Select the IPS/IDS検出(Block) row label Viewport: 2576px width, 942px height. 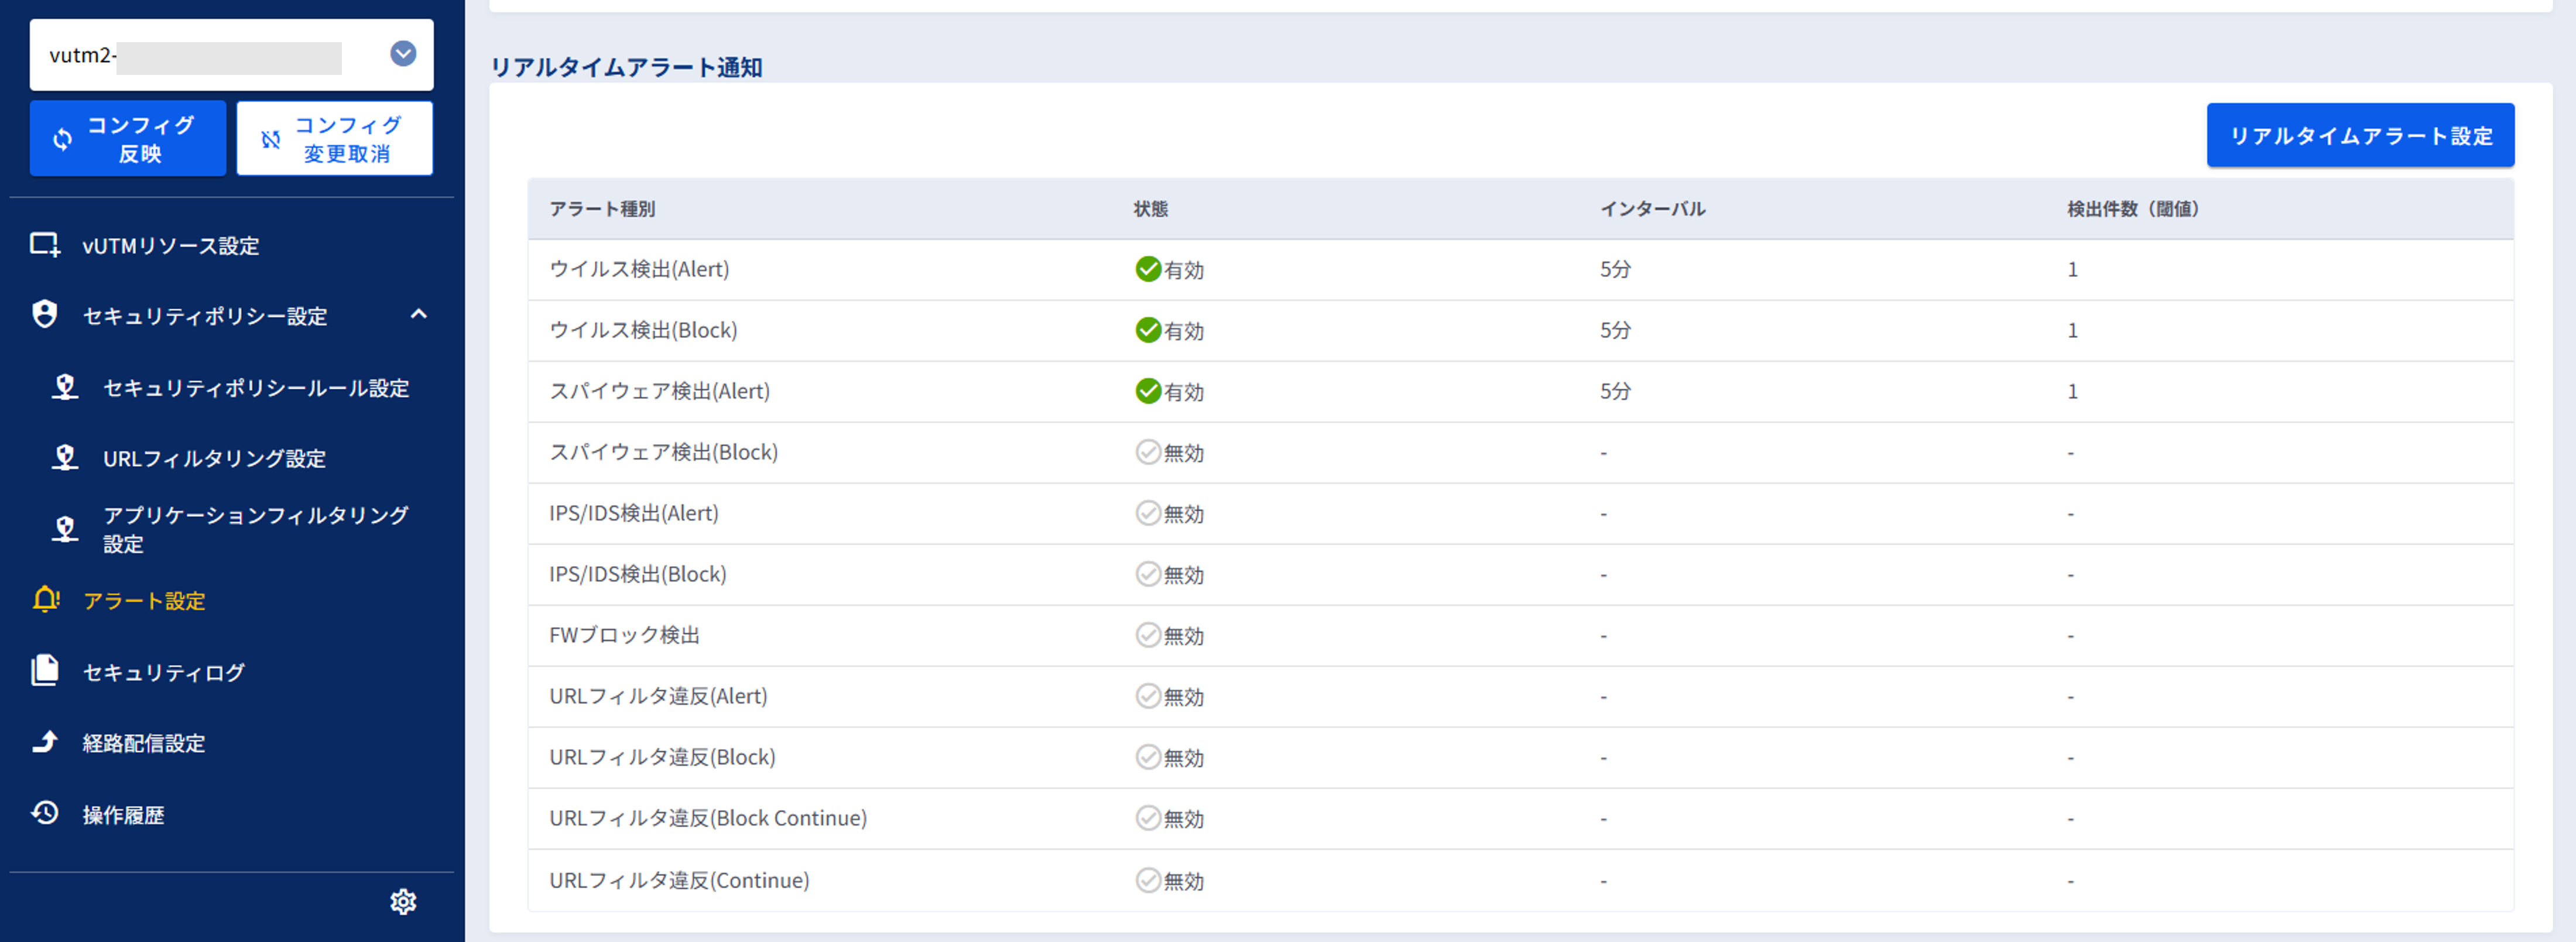point(638,574)
